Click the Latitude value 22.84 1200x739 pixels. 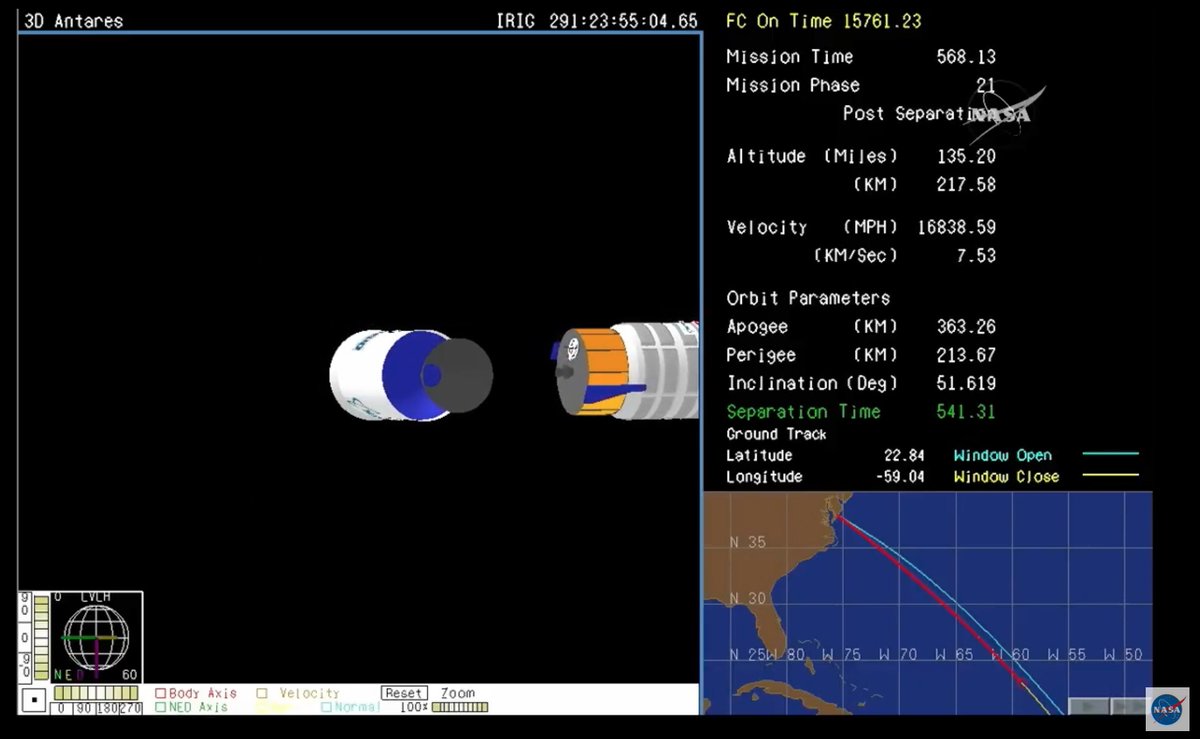(x=904, y=456)
